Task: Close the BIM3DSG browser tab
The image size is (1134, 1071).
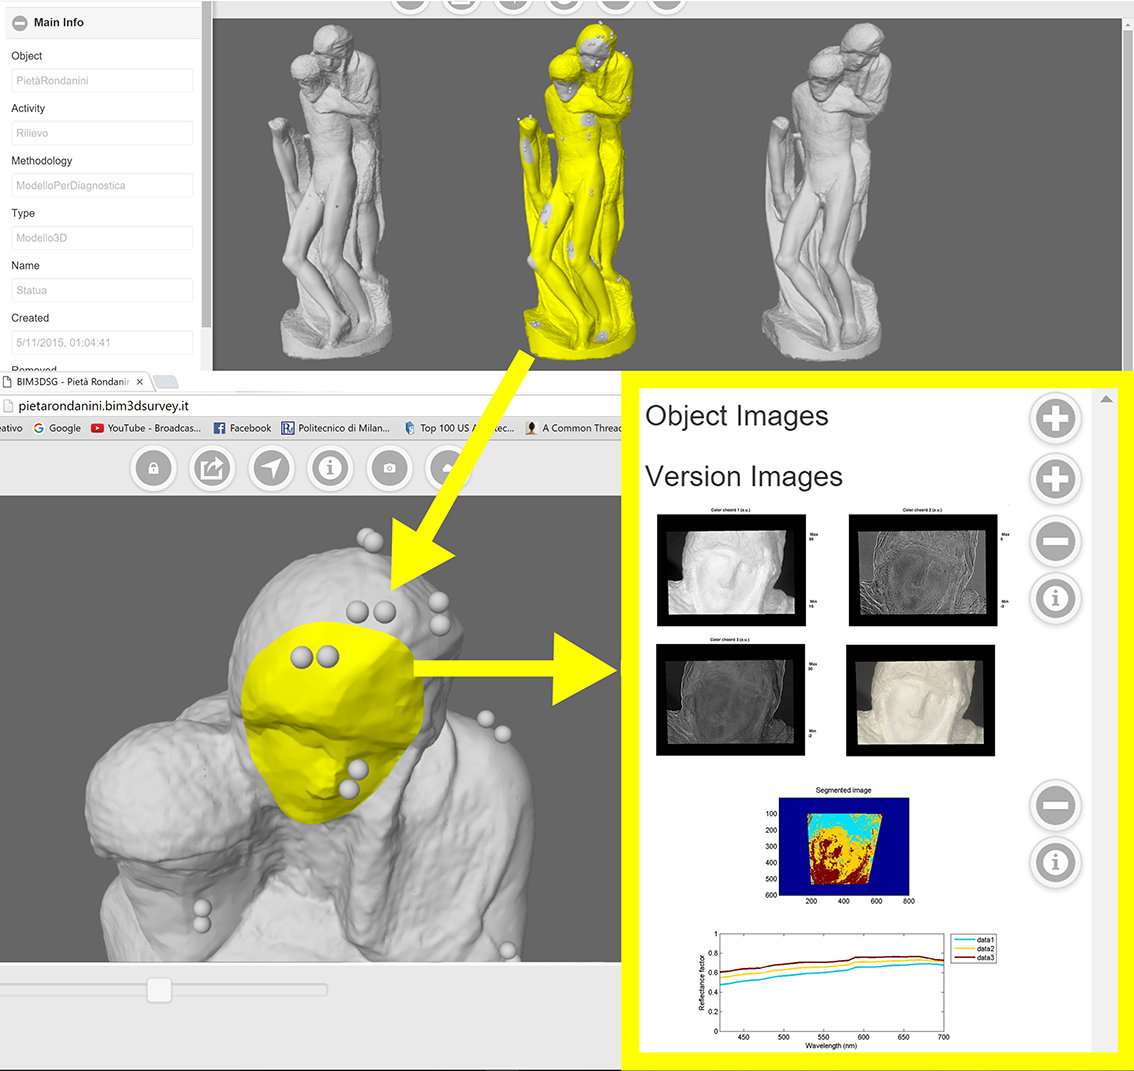Action: point(140,382)
